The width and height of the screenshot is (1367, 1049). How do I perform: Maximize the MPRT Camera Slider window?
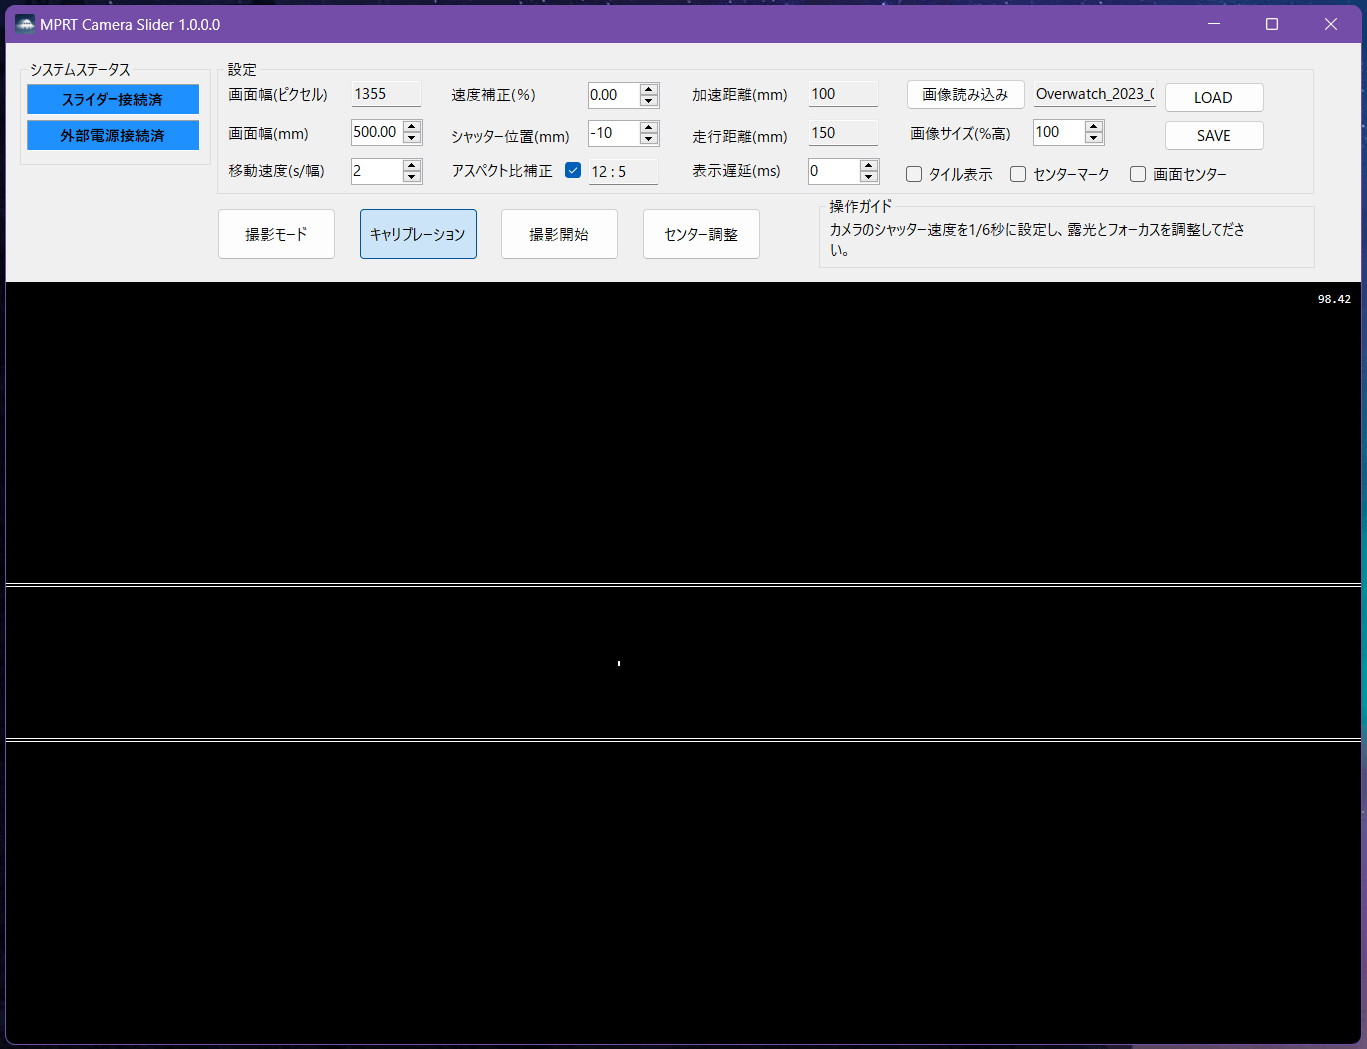pos(1272,24)
